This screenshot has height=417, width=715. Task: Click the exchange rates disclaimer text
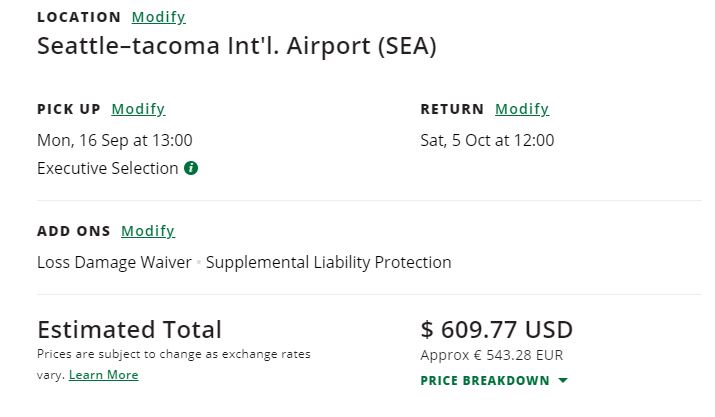[x=173, y=354]
